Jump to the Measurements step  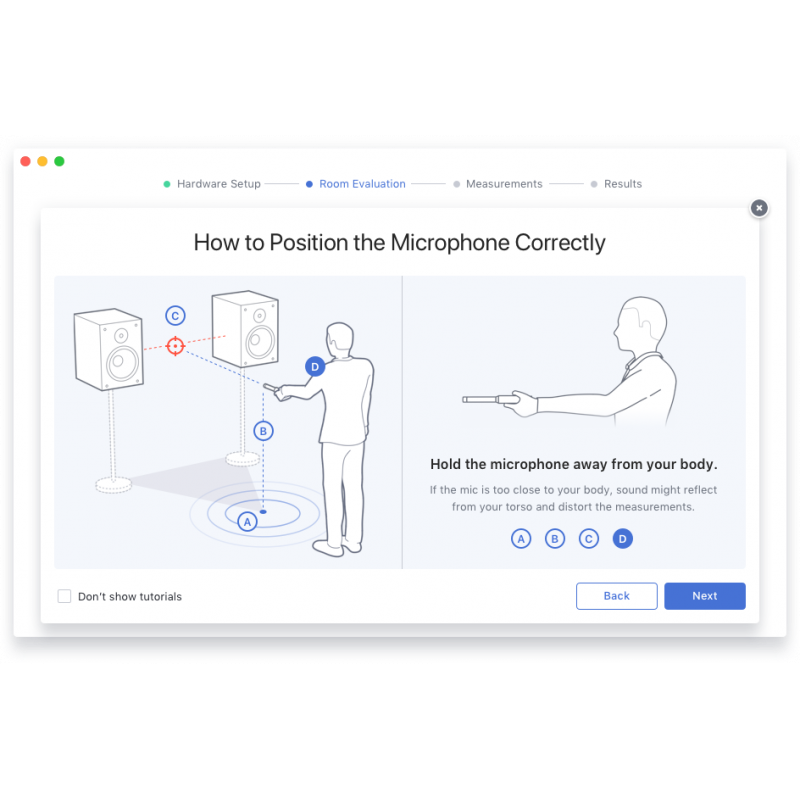[x=504, y=184]
